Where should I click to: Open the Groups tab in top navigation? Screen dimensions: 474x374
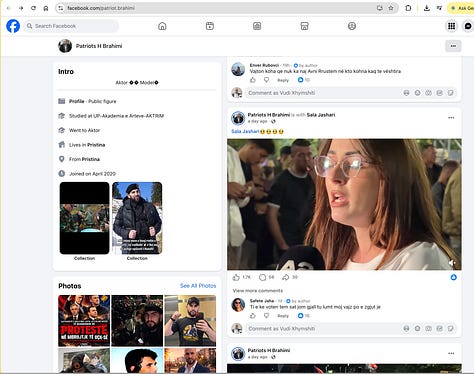(352, 26)
